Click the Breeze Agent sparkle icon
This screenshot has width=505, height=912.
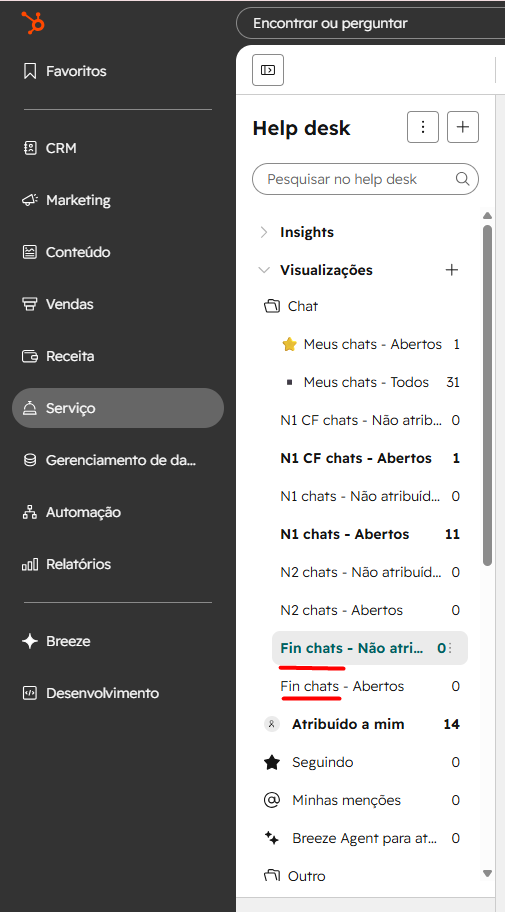(272, 838)
